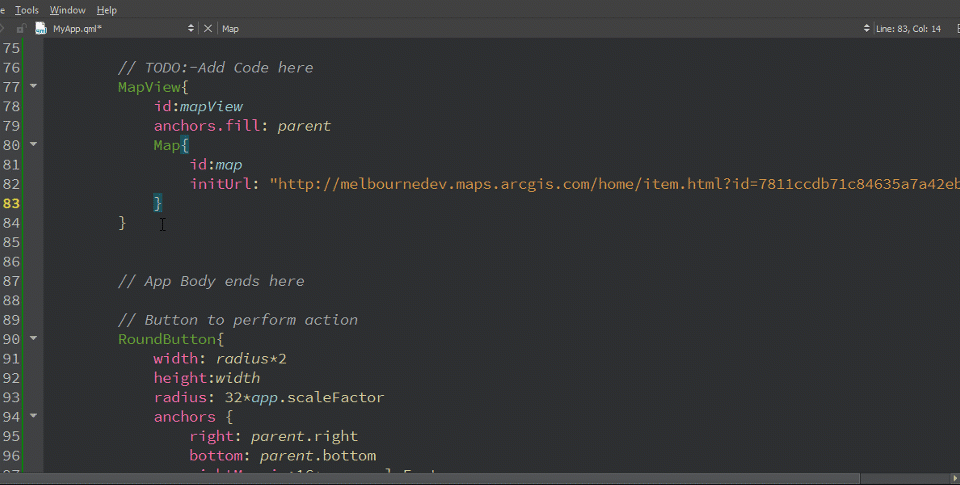Click the 'id:map' line

[216, 165]
